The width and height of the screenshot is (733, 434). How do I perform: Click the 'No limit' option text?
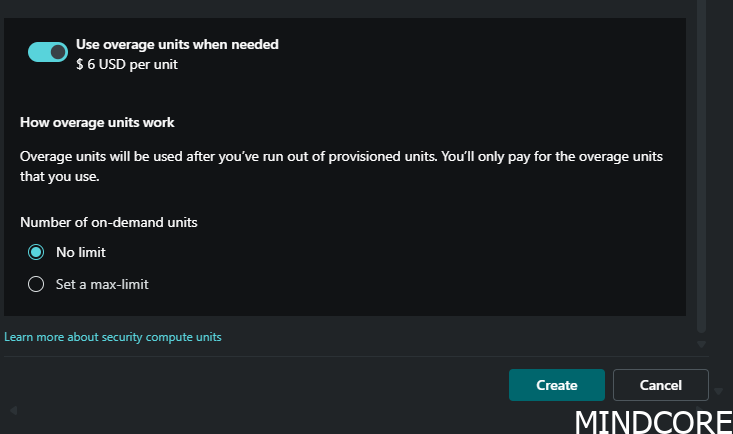[81, 252]
